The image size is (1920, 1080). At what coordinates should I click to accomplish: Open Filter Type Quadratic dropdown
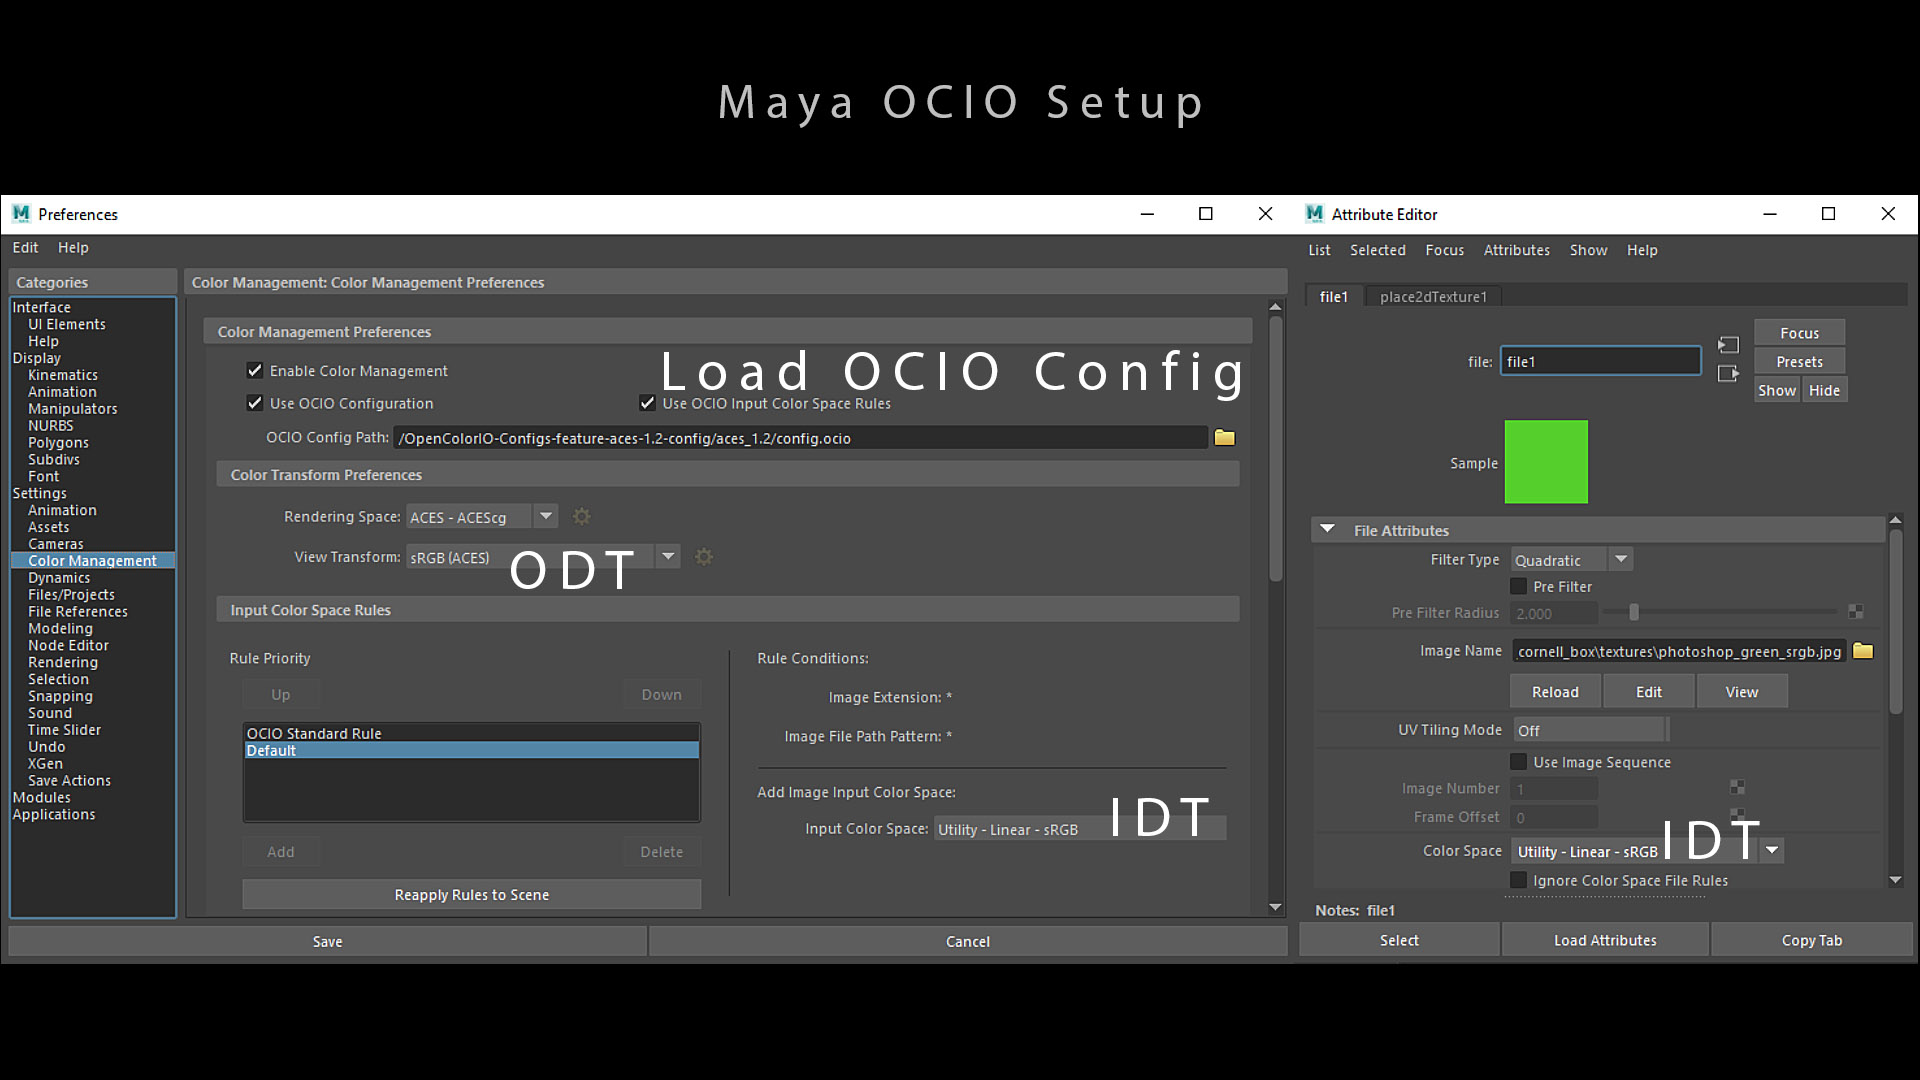pos(1621,560)
